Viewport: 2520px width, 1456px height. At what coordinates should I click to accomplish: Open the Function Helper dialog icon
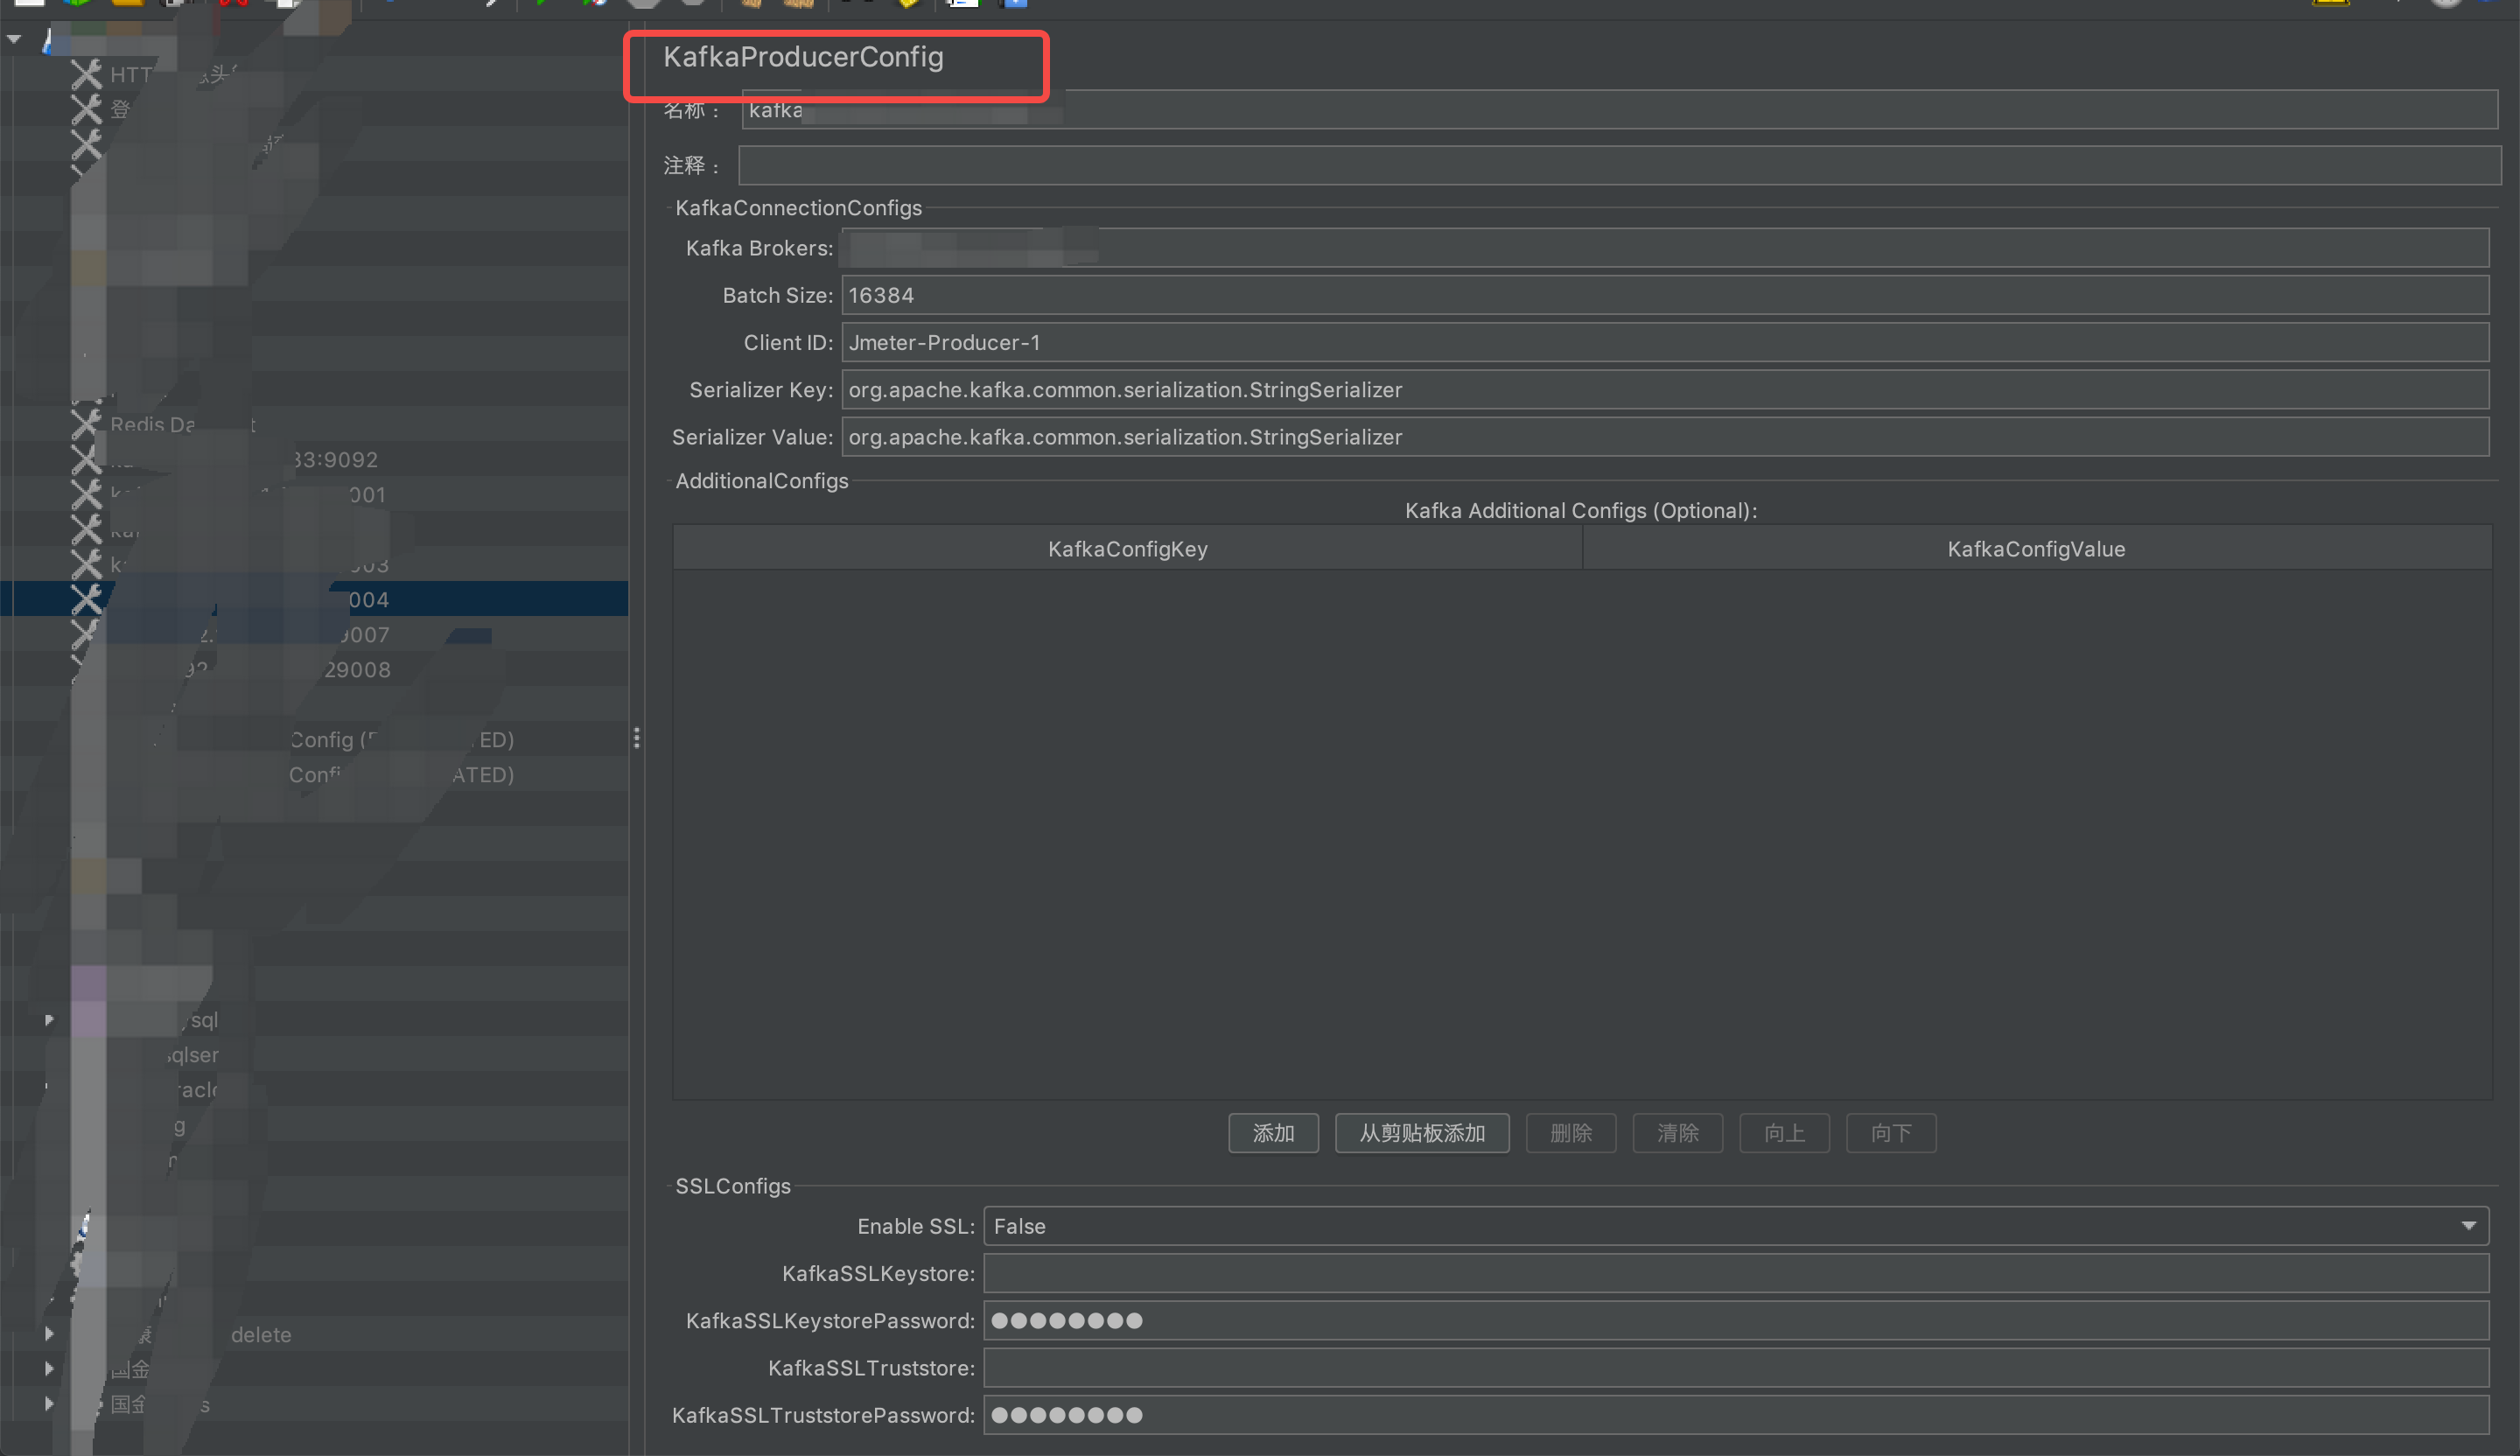point(908,4)
